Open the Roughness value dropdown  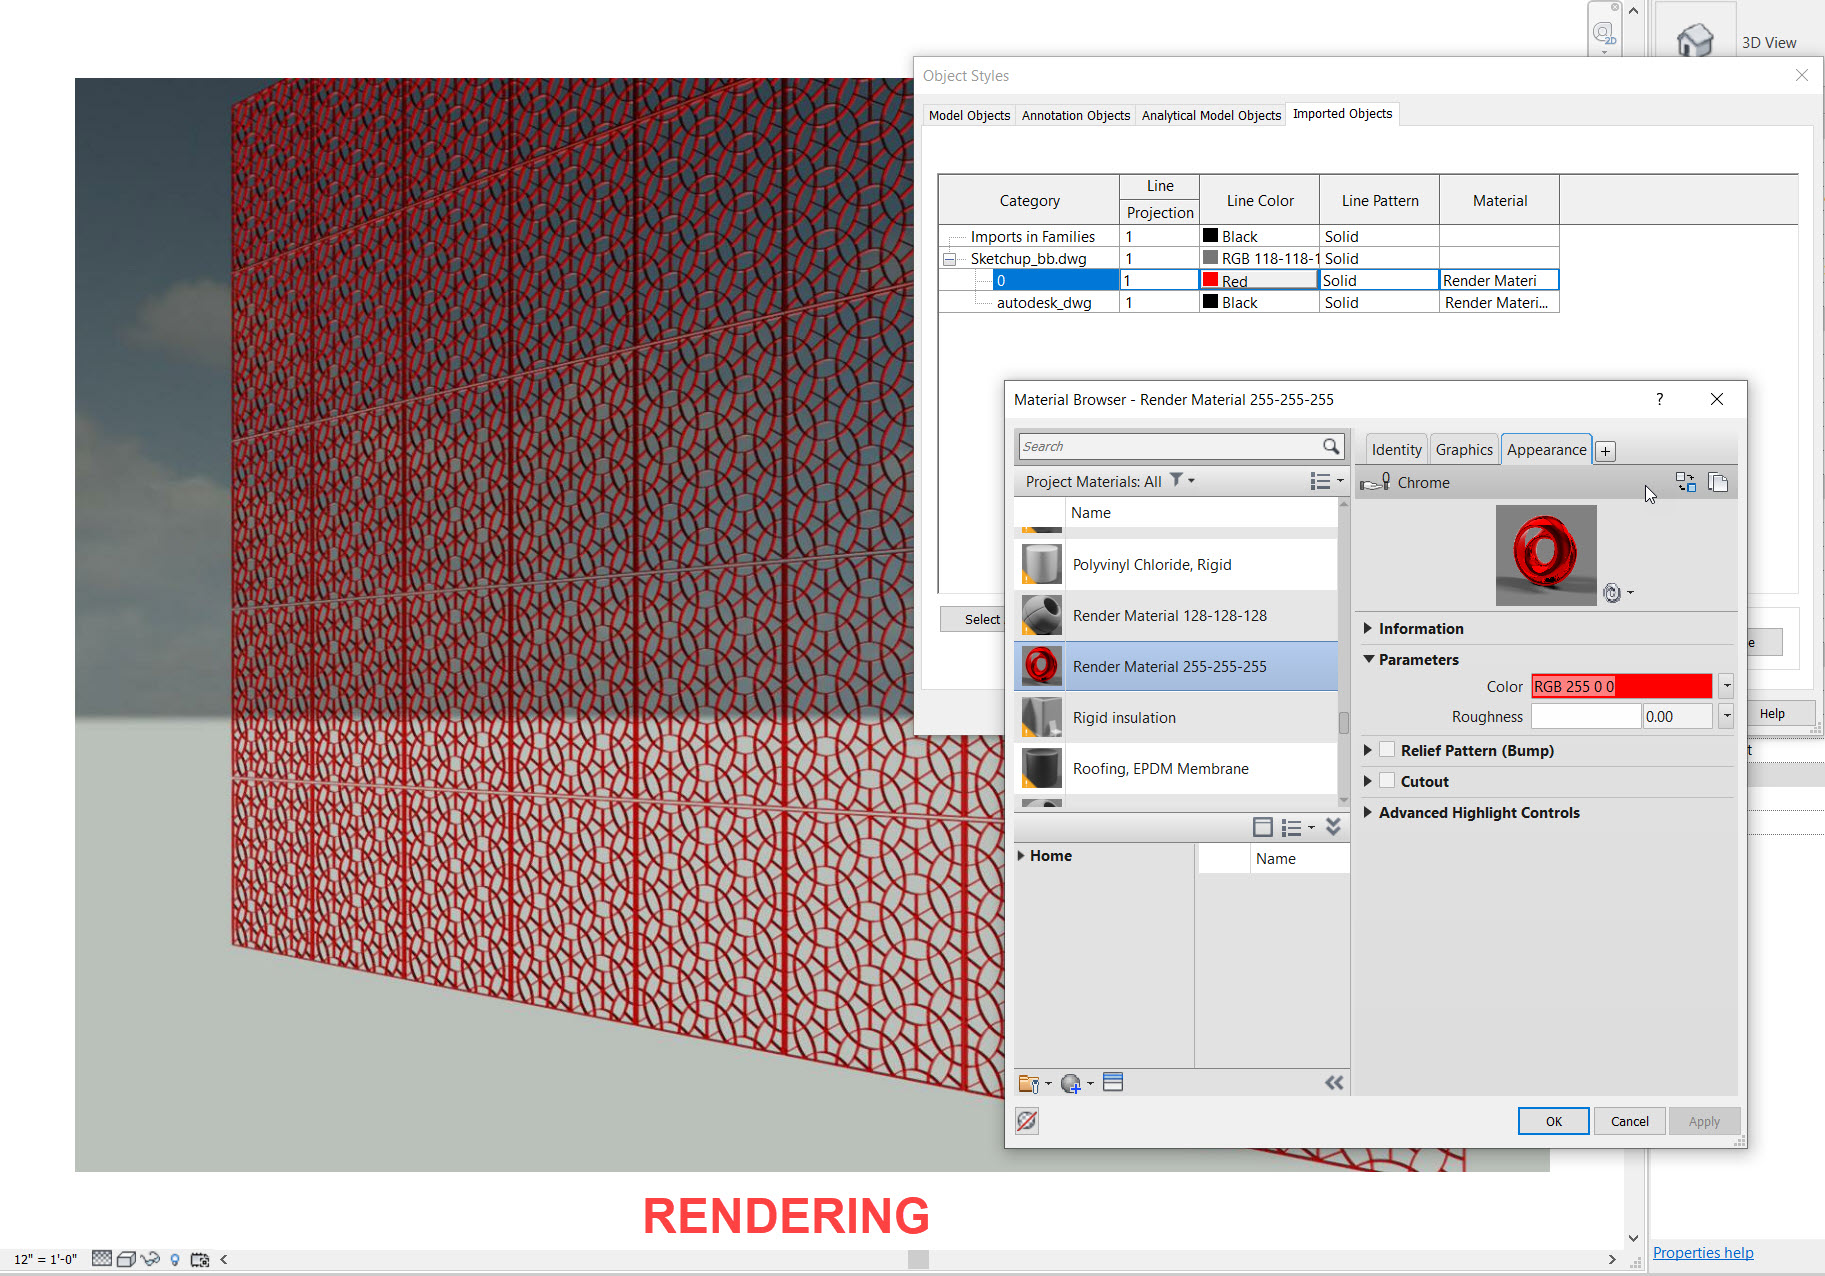(1725, 716)
